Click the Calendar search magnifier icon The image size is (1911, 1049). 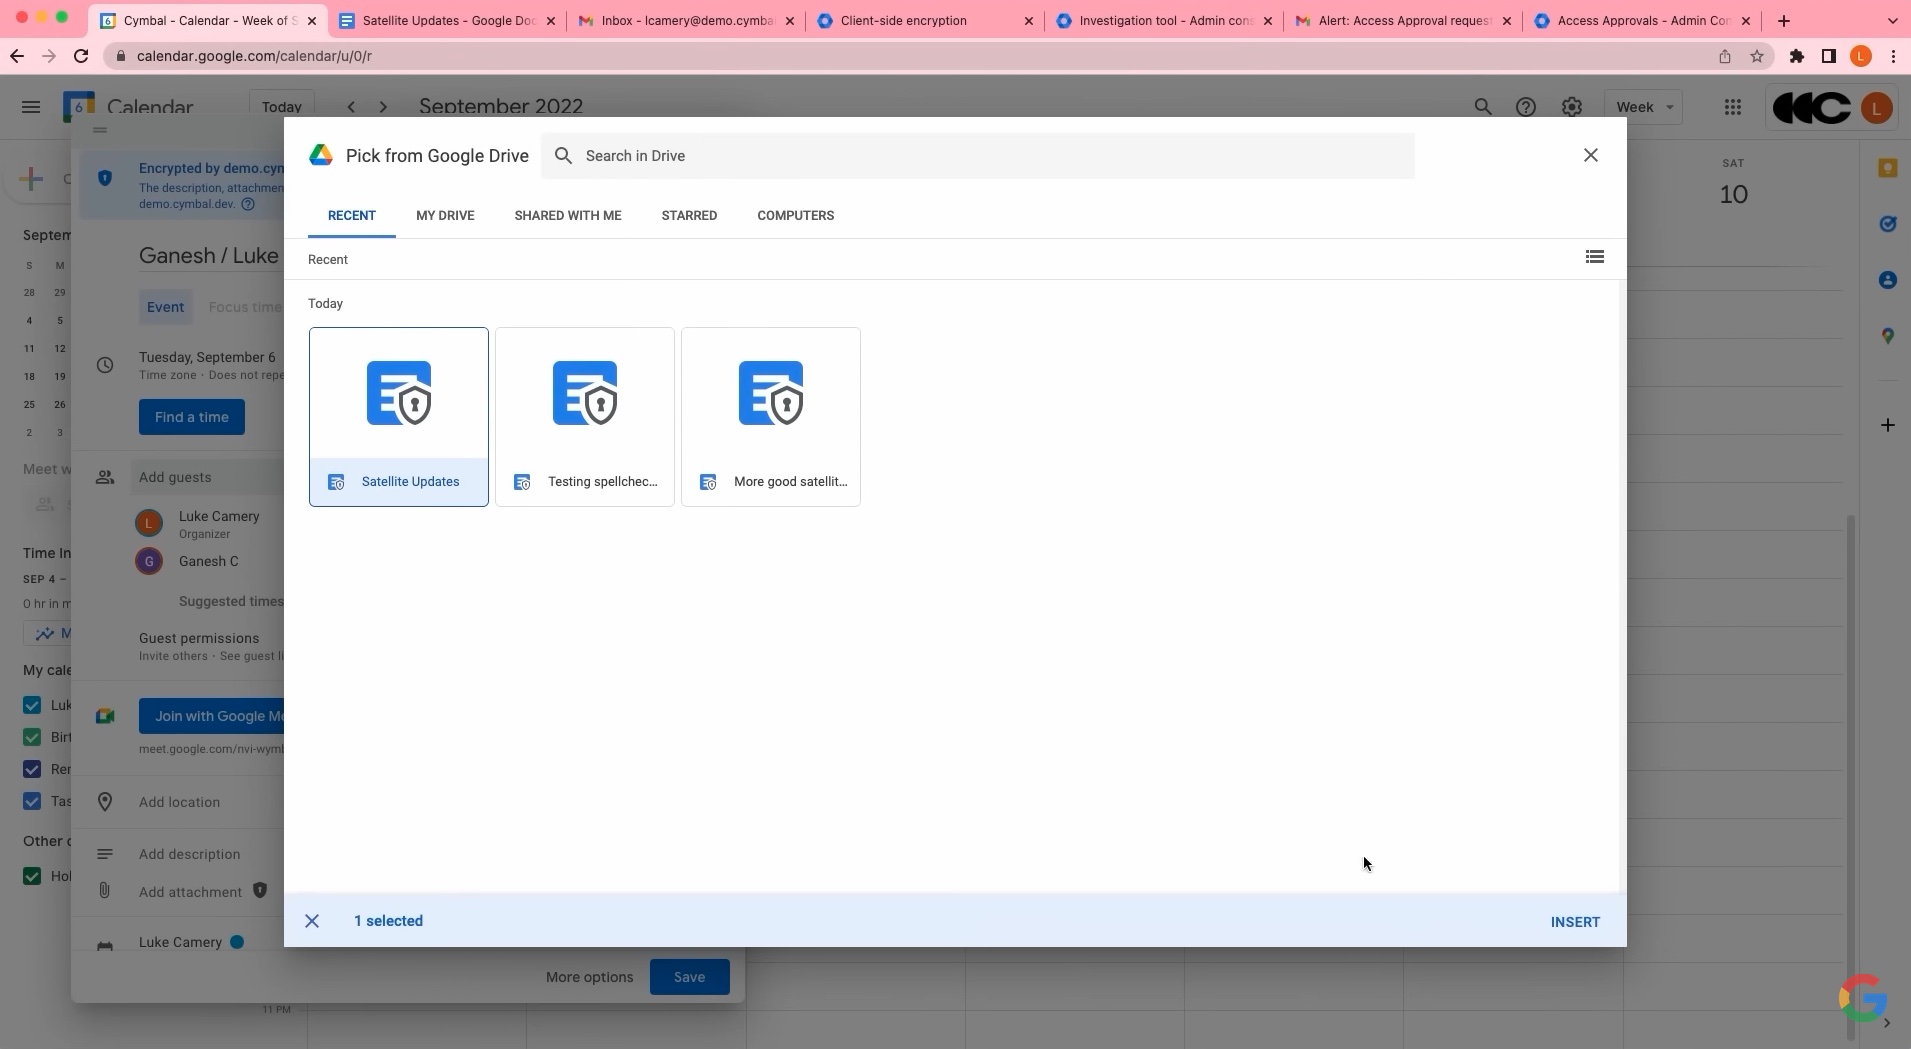[1483, 107]
